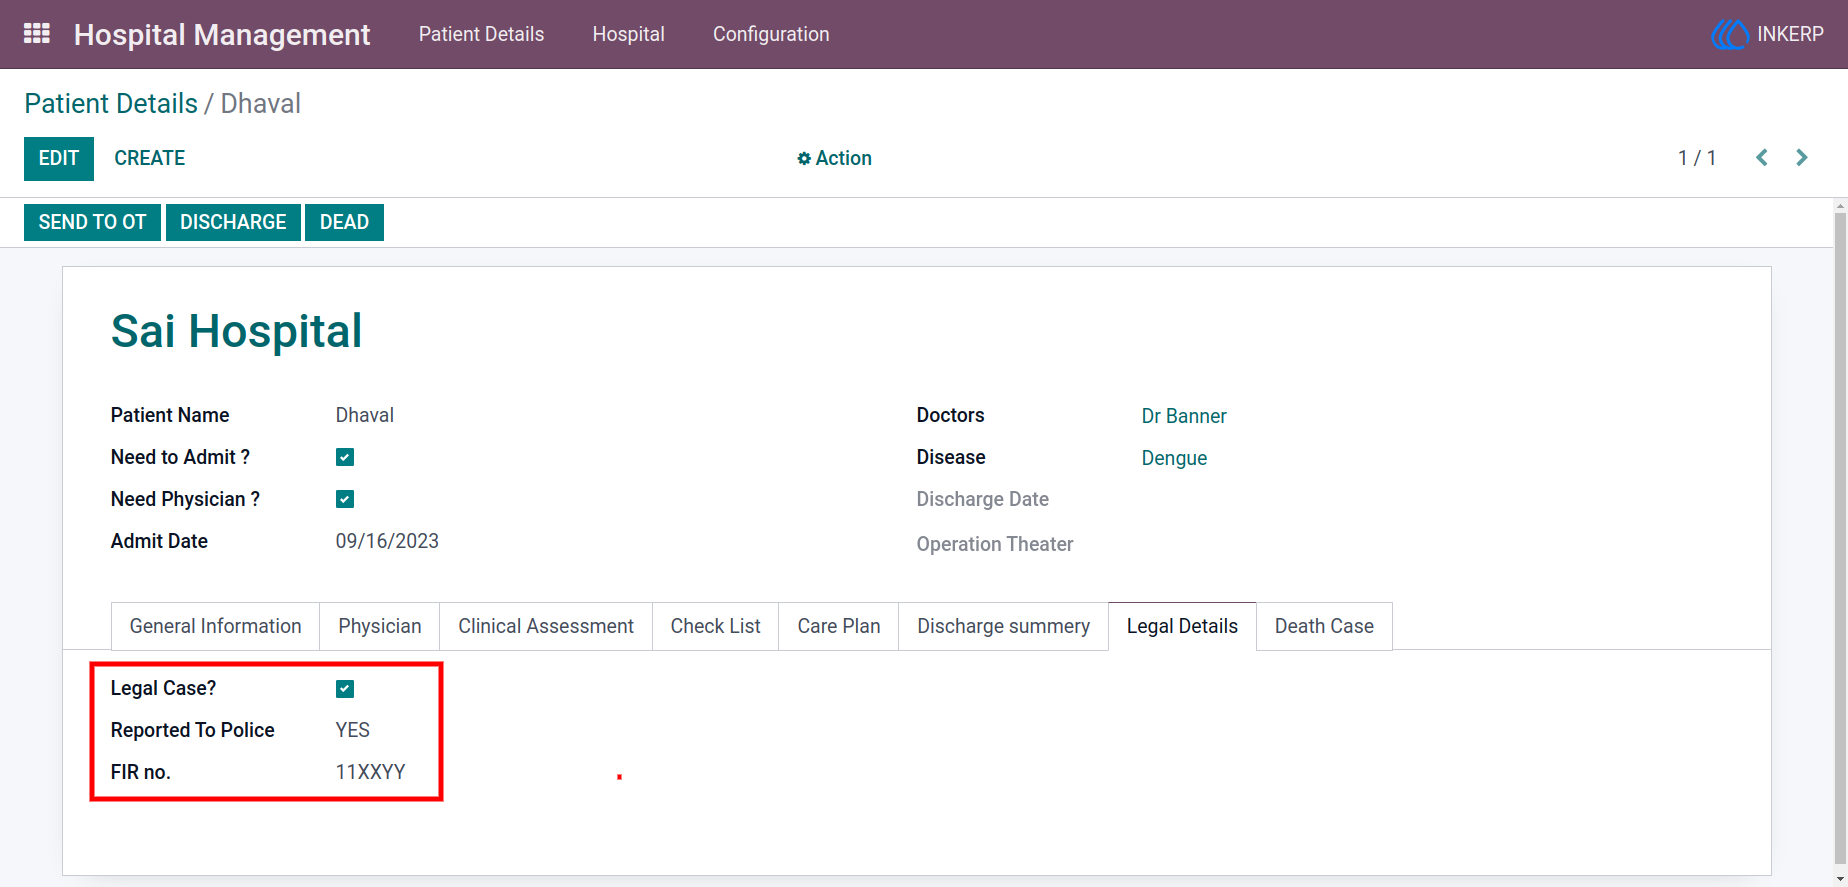Click the Operation Theater label
The image size is (1848, 887).
pos(994,544)
